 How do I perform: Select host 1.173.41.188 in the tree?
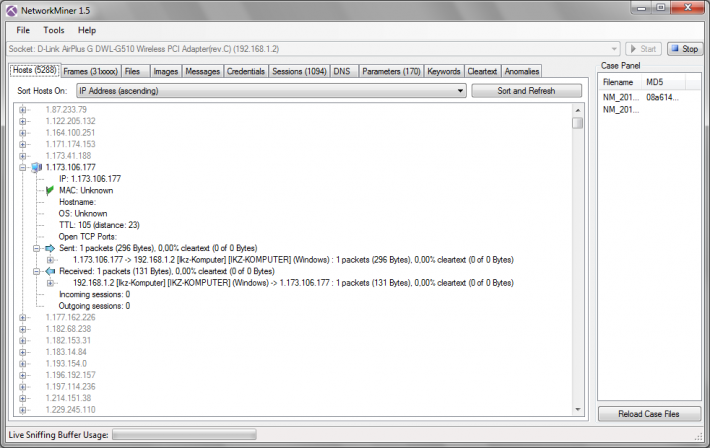pyautogui.click(x=68, y=156)
